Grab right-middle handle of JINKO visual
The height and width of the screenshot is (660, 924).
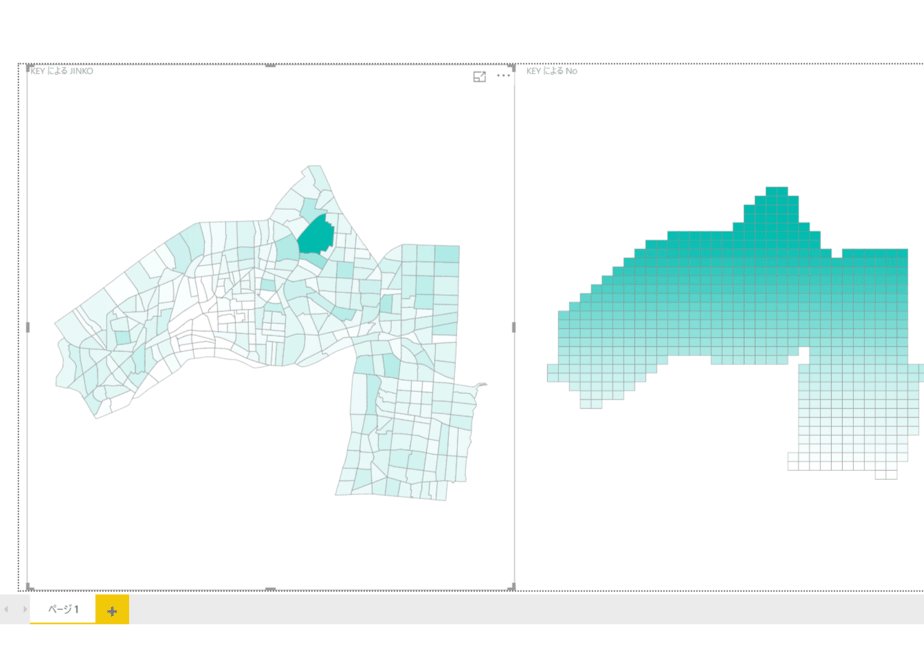pos(514,327)
